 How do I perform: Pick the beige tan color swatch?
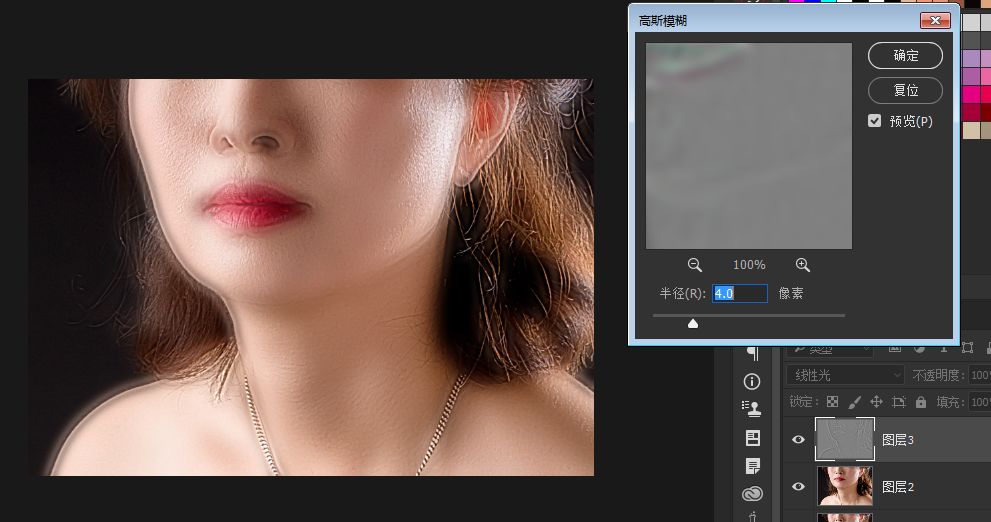[x=971, y=130]
